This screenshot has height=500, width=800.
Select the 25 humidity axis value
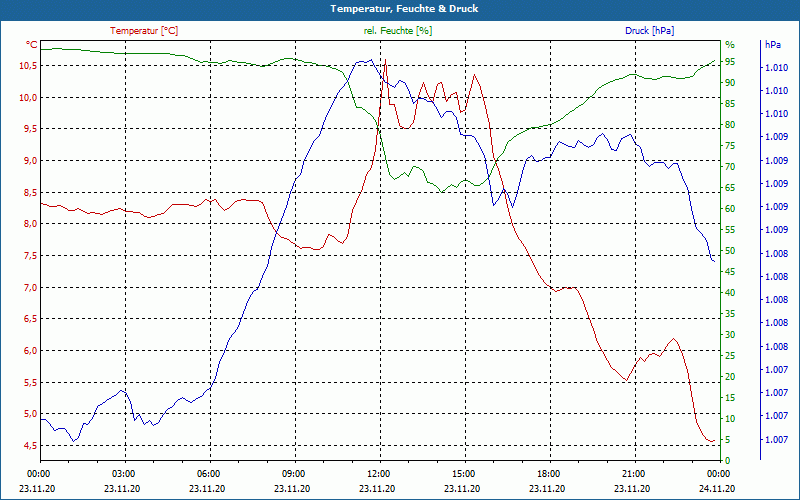(730, 356)
